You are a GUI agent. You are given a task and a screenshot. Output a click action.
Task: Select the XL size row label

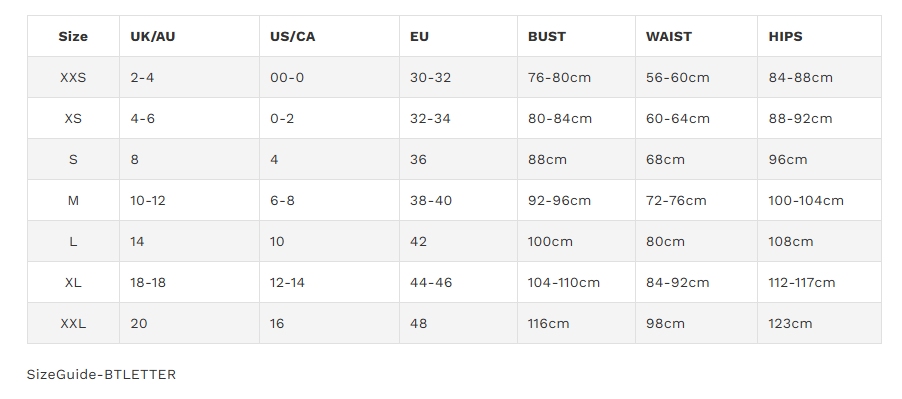(x=73, y=282)
